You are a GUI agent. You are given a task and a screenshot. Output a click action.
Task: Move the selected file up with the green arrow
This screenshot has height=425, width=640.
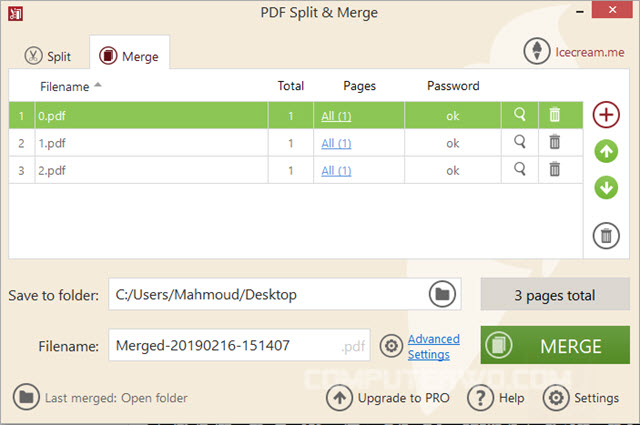[x=606, y=151]
